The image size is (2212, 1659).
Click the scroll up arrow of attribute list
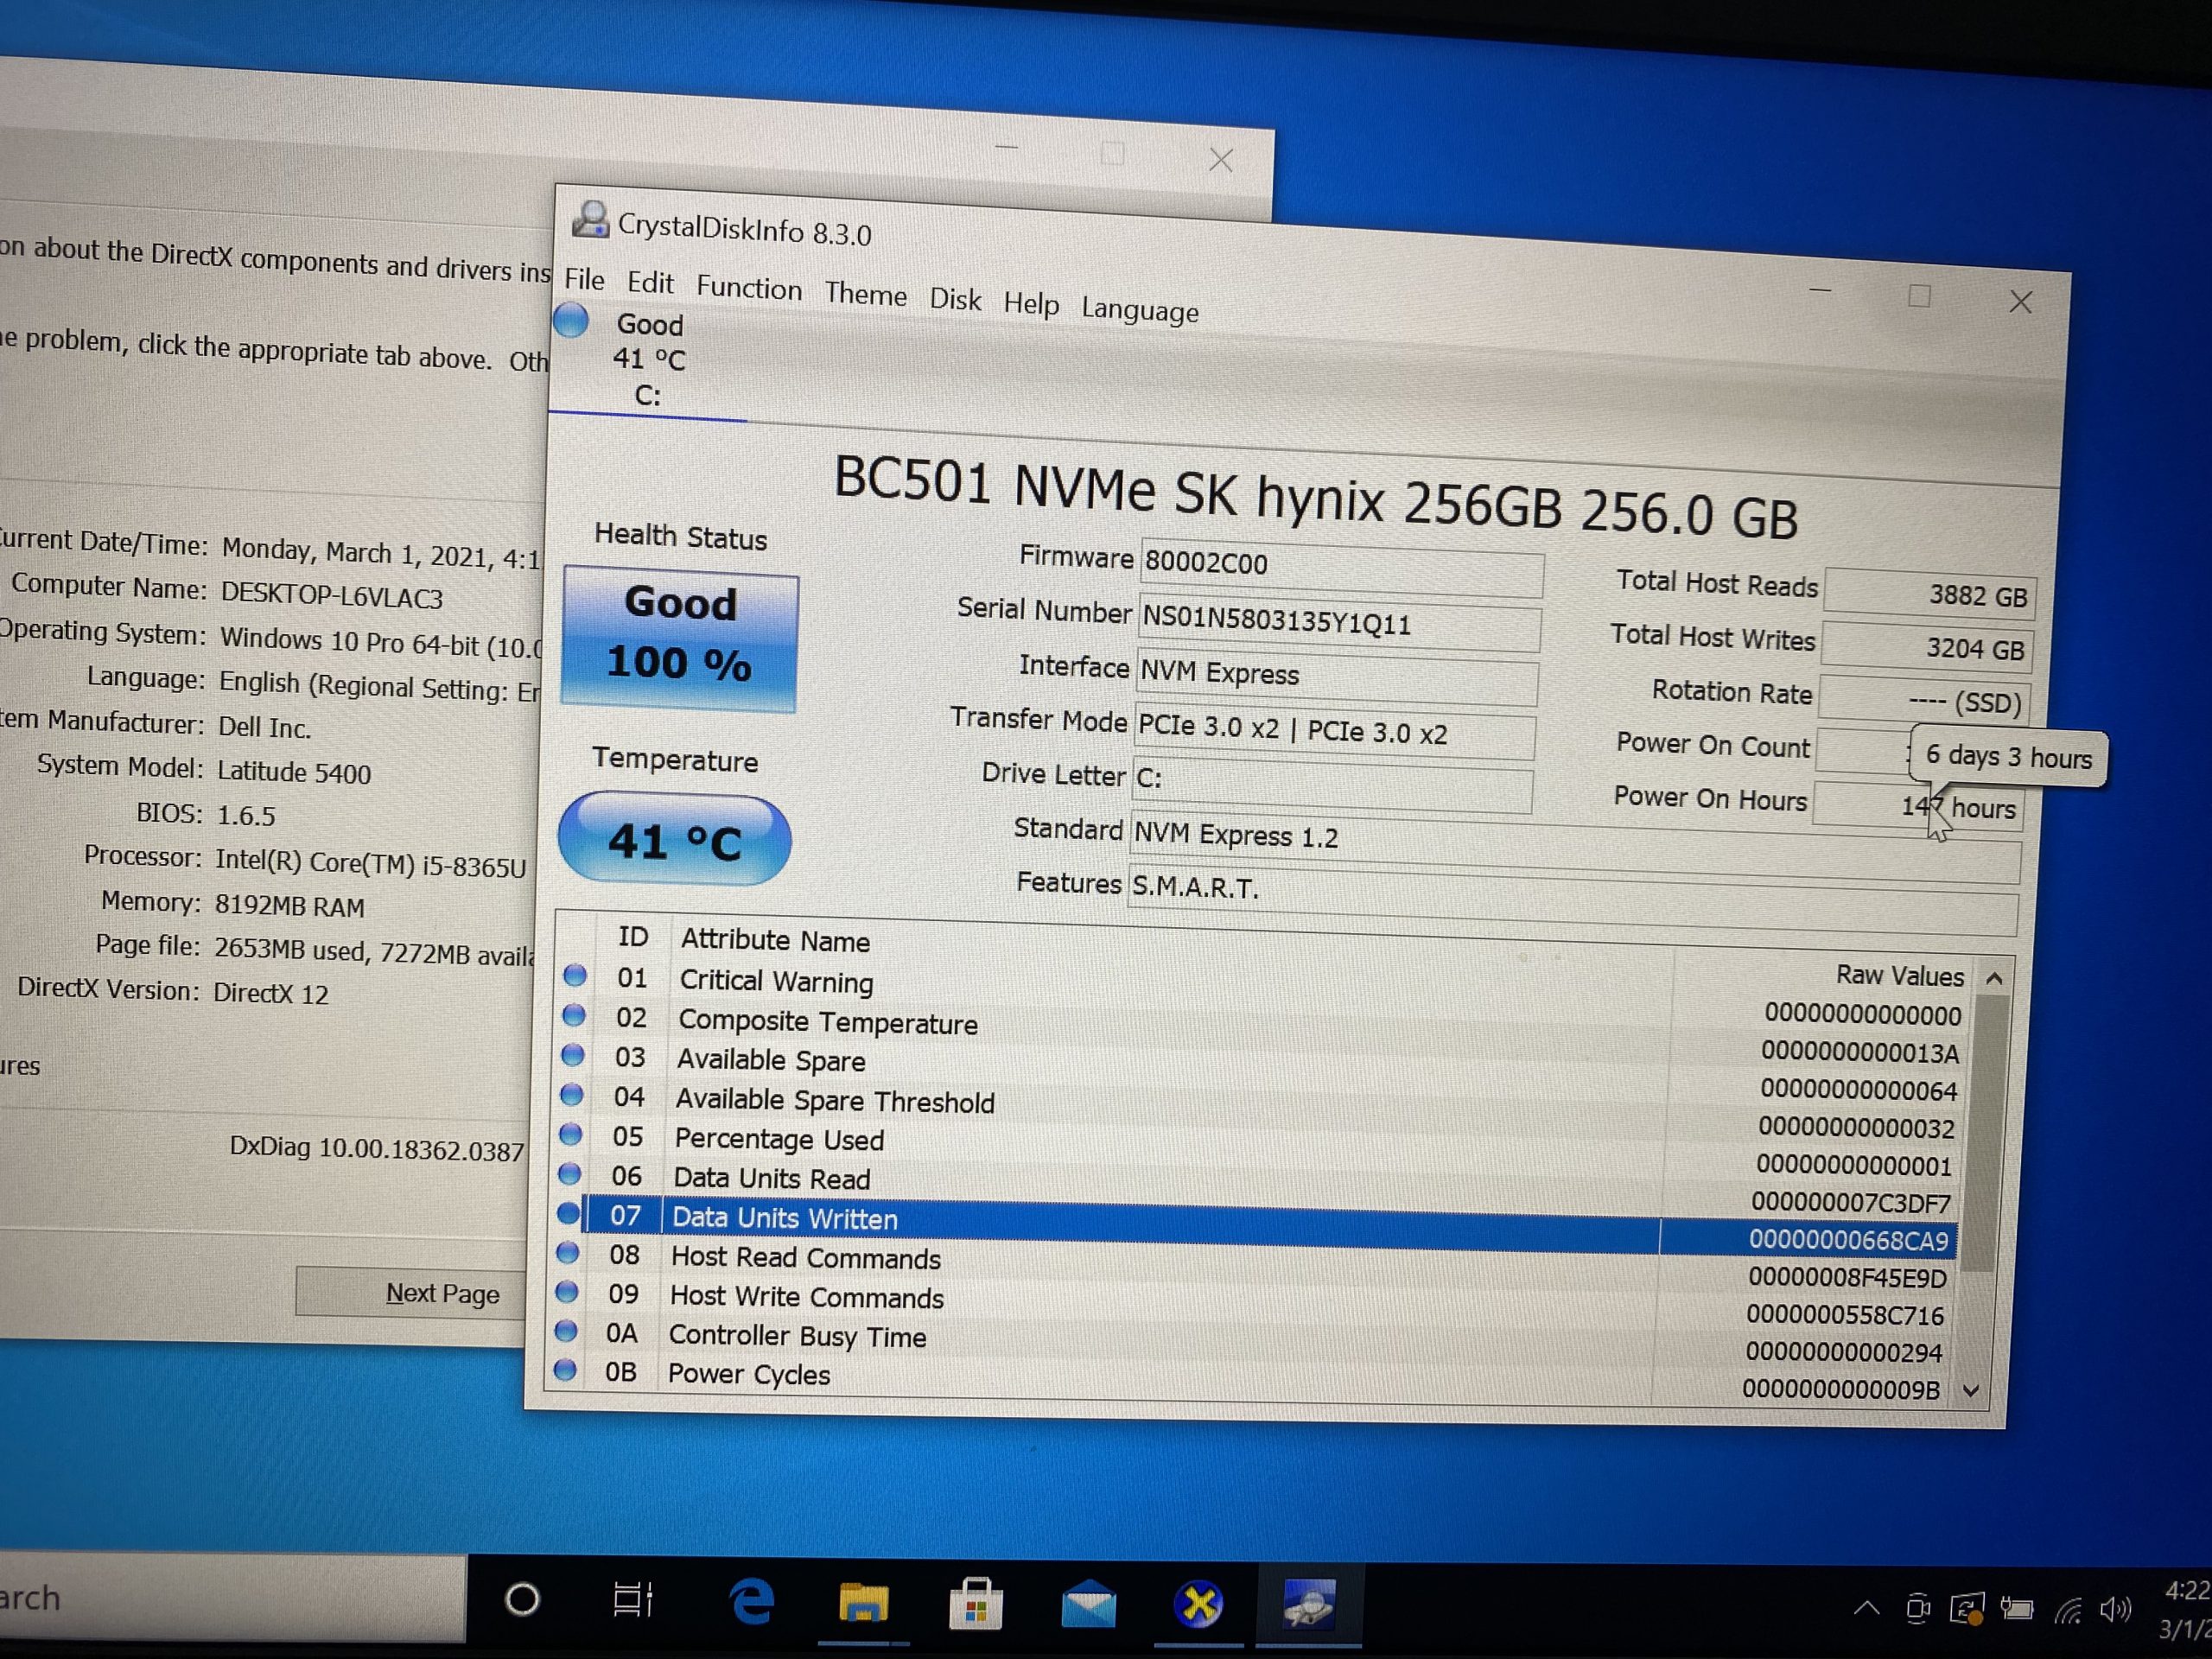(1994, 978)
